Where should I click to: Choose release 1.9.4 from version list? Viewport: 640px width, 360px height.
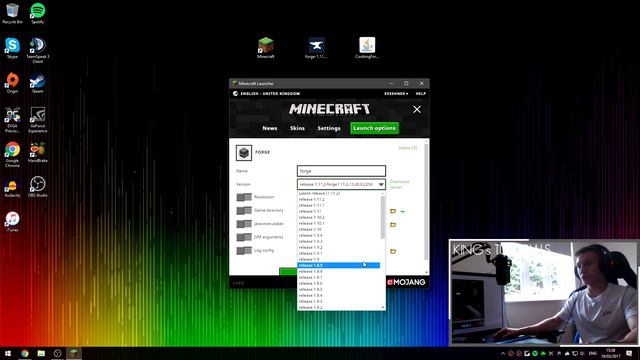coord(339,235)
